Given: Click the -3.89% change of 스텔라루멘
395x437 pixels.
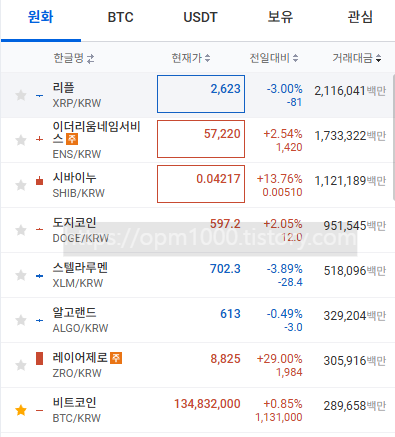Looking at the screenshot, I should tap(284, 269).
